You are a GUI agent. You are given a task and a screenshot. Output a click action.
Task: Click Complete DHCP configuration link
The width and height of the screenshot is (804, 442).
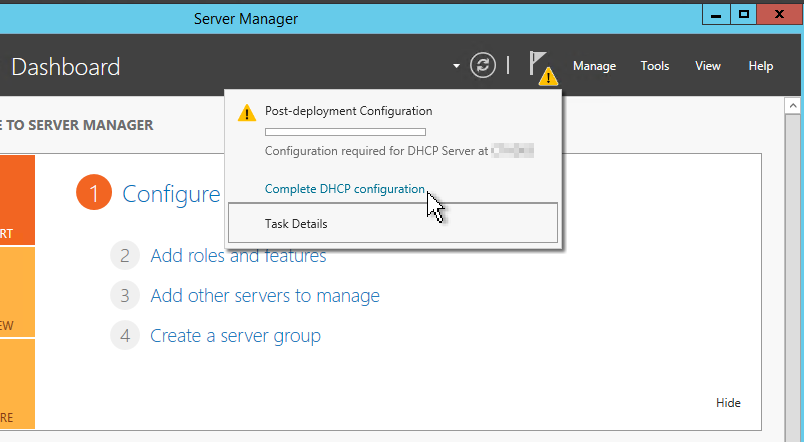click(345, 189)
